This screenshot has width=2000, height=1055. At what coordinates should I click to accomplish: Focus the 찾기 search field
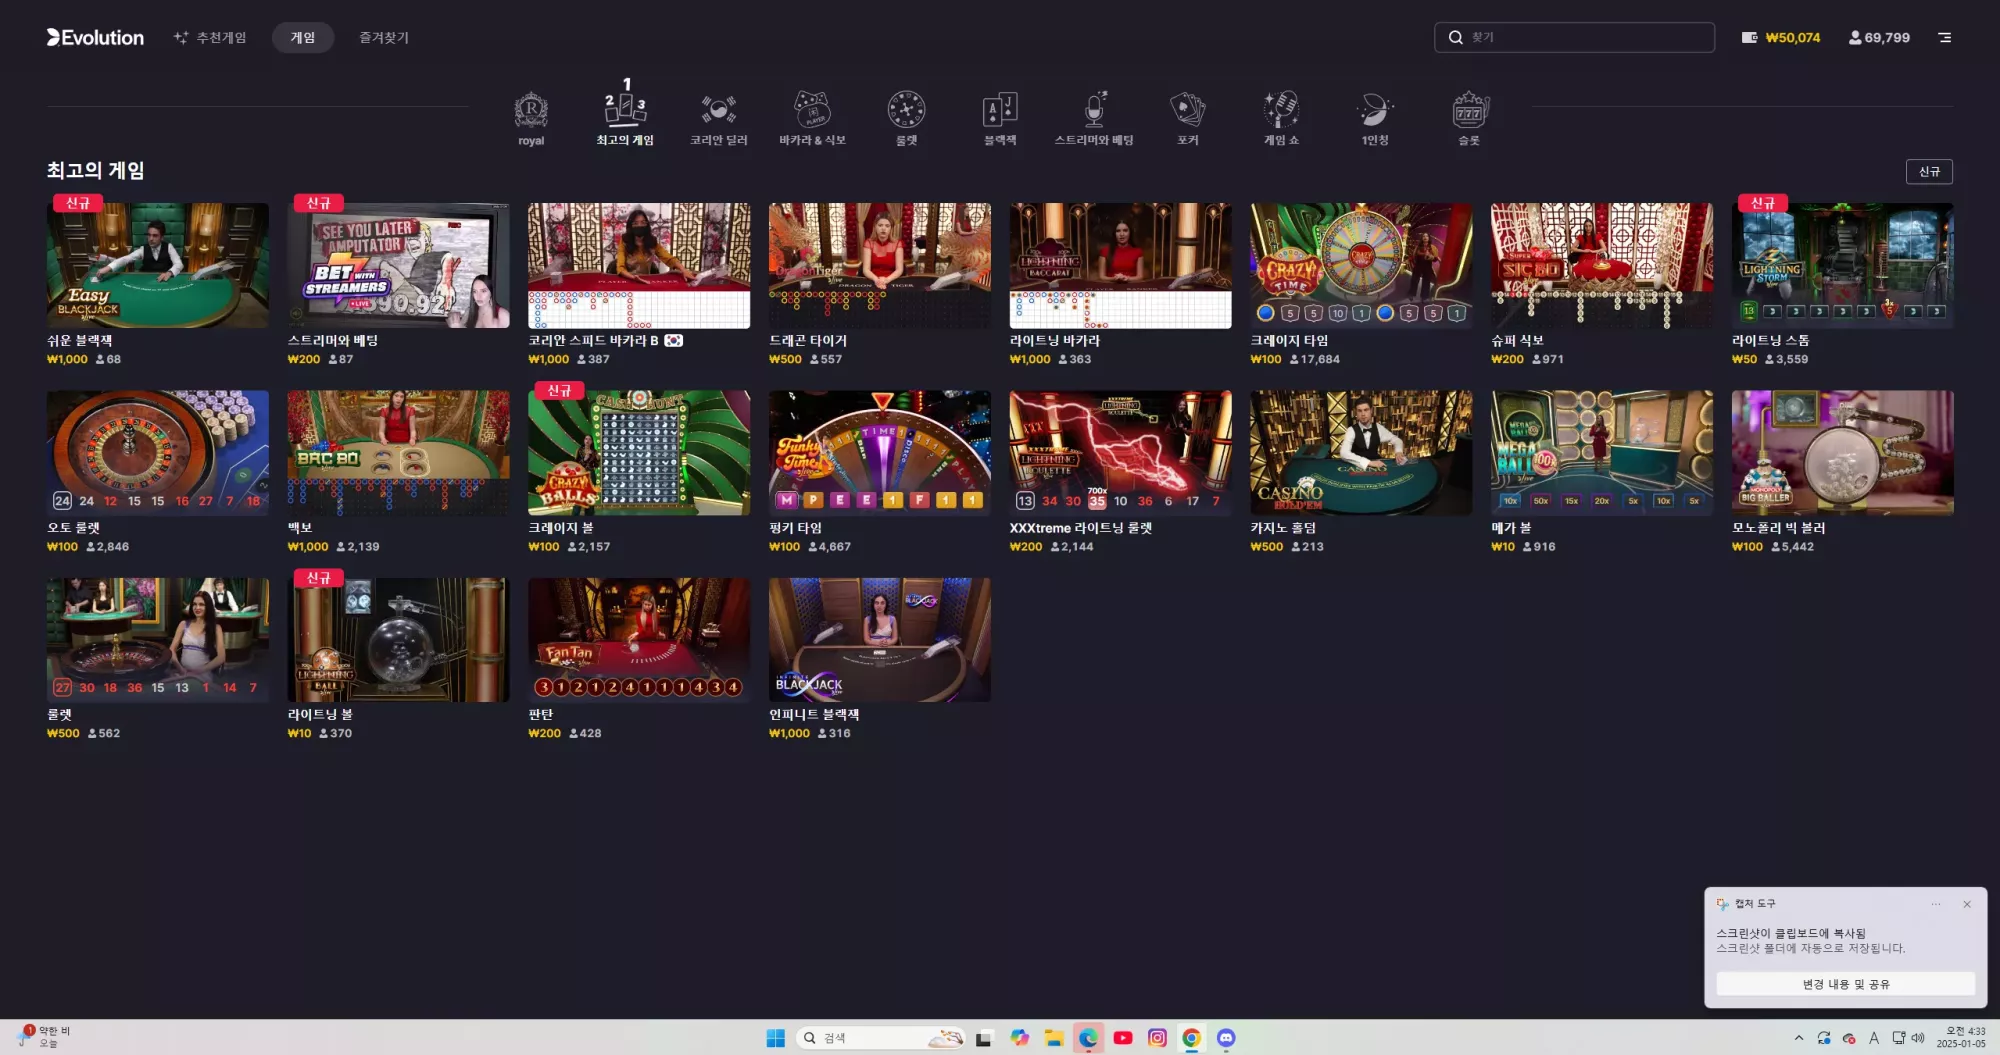1574,37
